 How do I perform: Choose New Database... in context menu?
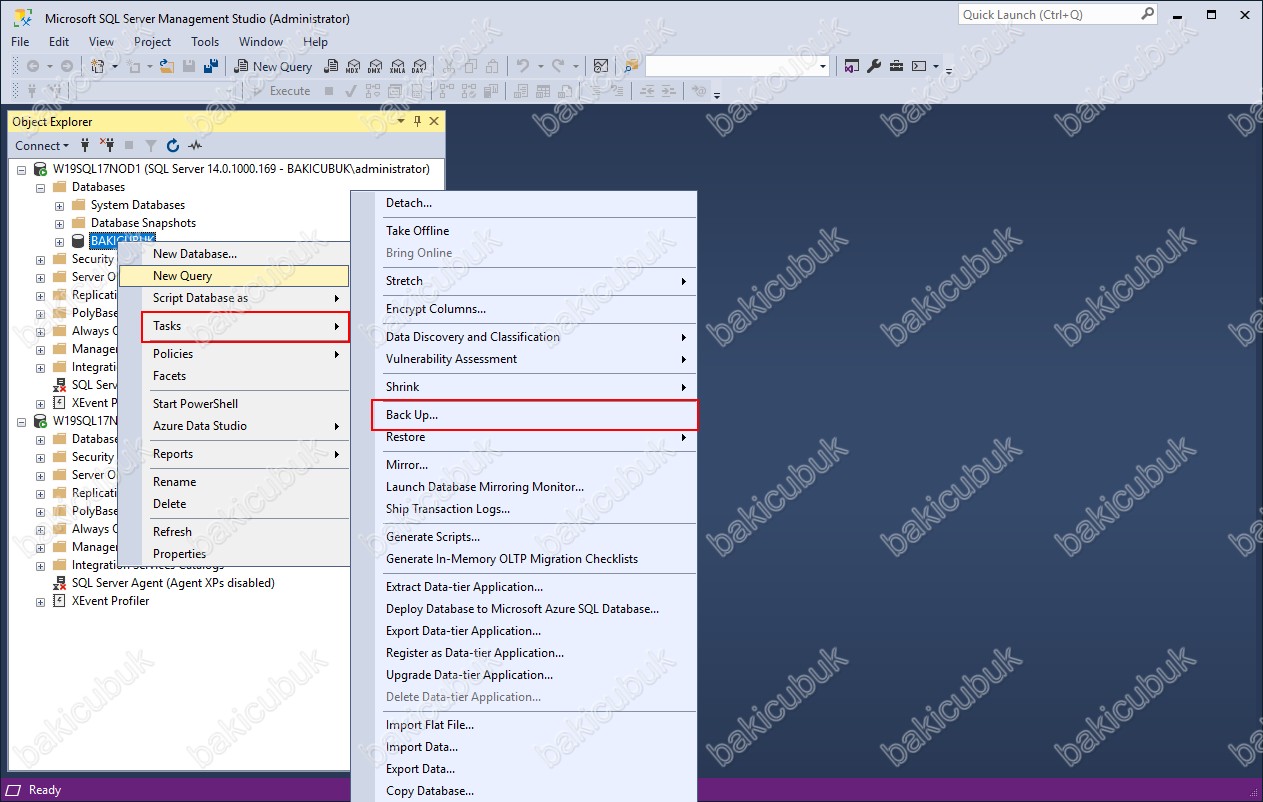(234, 254)
